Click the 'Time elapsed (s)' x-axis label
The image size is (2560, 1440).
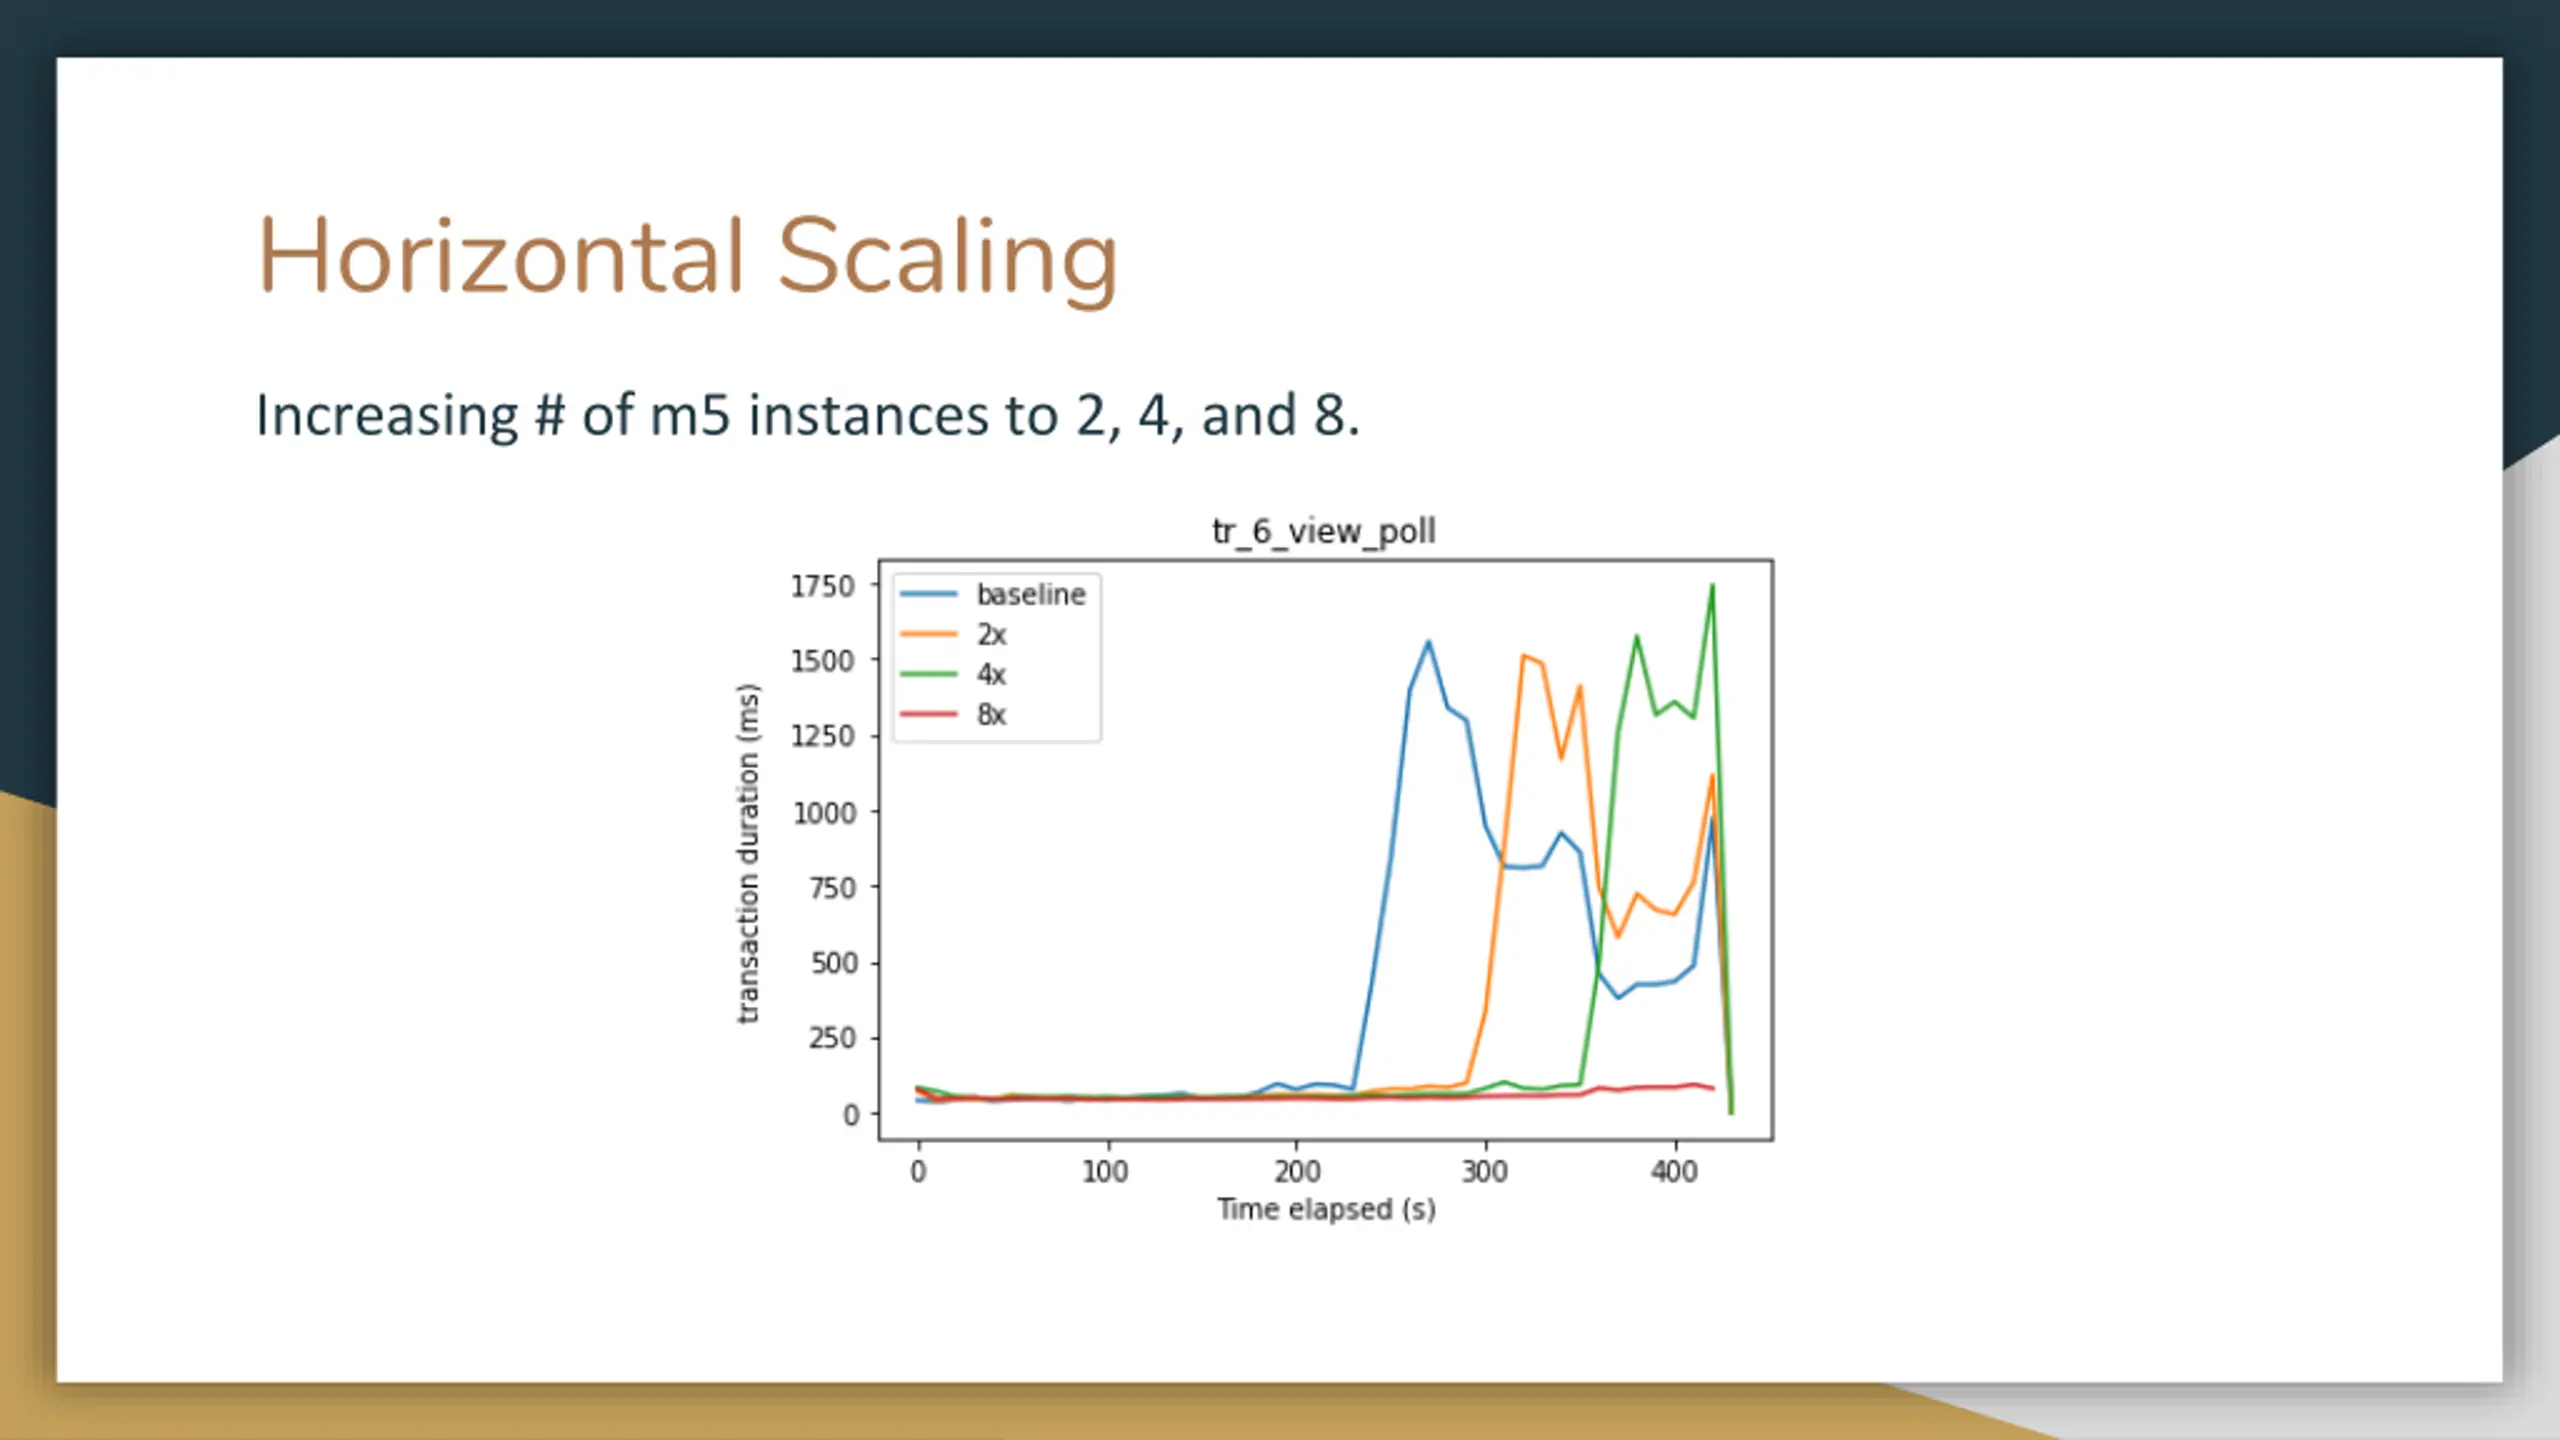1326,1209
